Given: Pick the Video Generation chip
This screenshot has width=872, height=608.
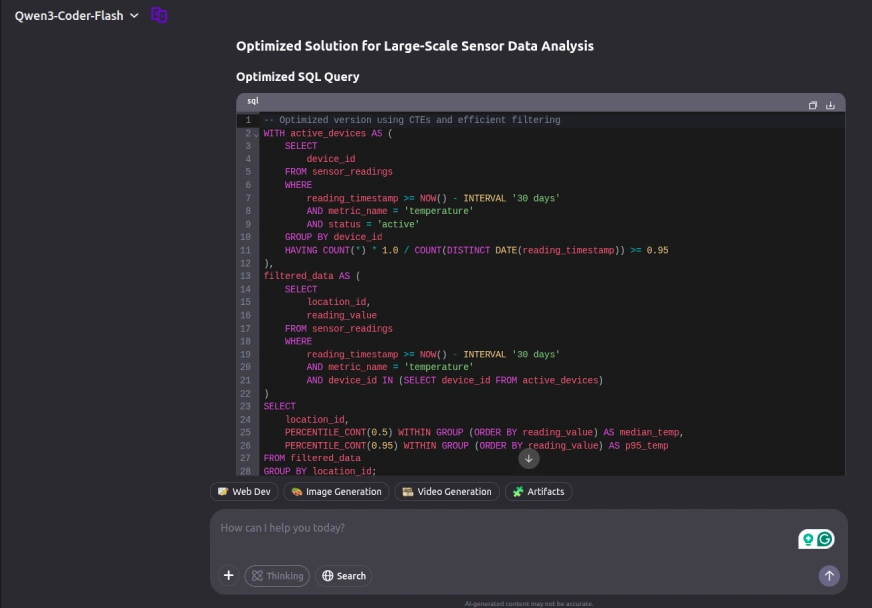Looking at the screenshot, I should 447,492.
